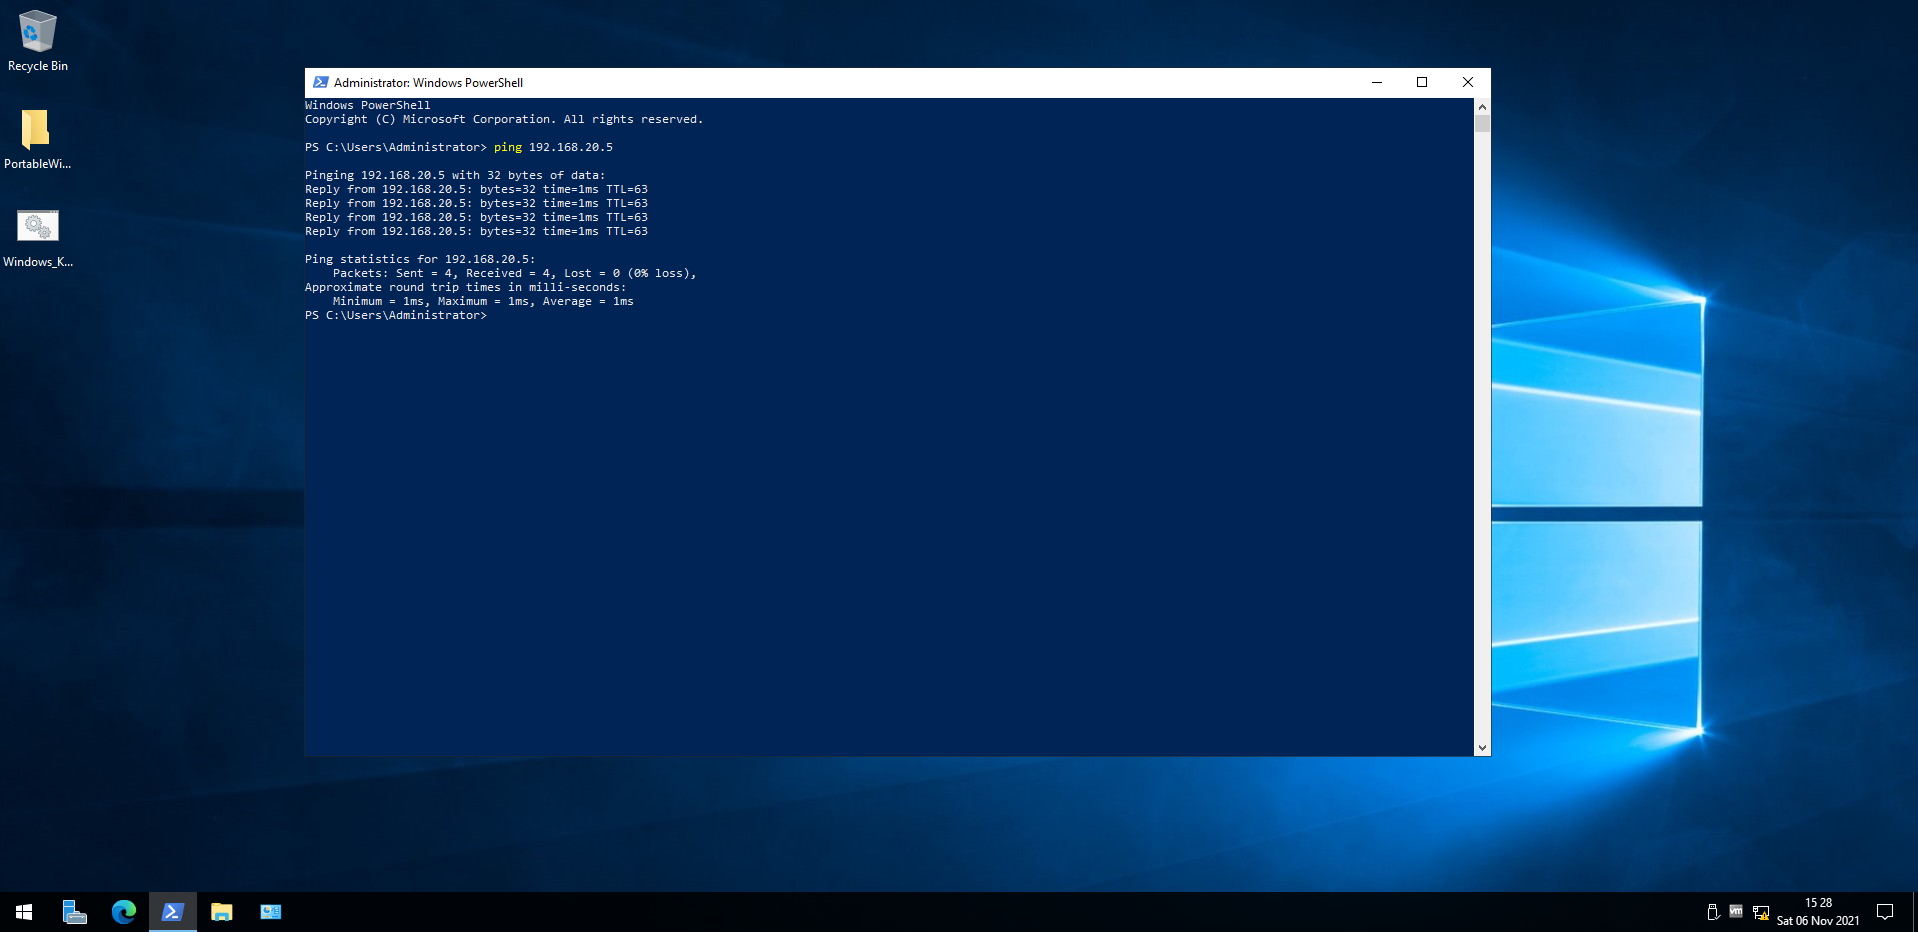
Task: Click the USB safely remove tray icon
Action: point(1713,912)
